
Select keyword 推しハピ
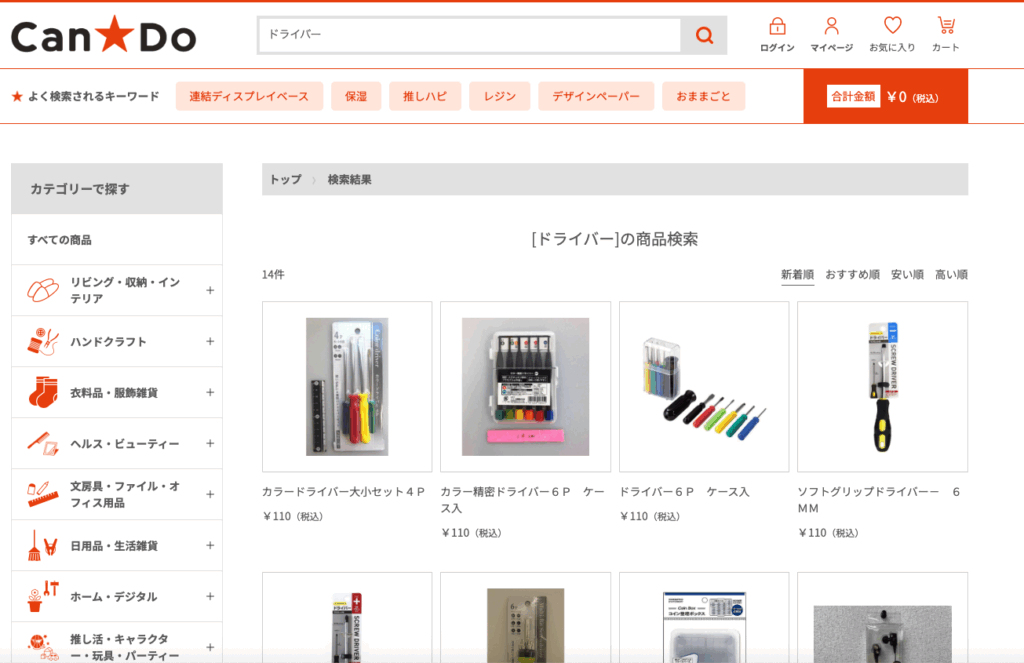[425, 96]
